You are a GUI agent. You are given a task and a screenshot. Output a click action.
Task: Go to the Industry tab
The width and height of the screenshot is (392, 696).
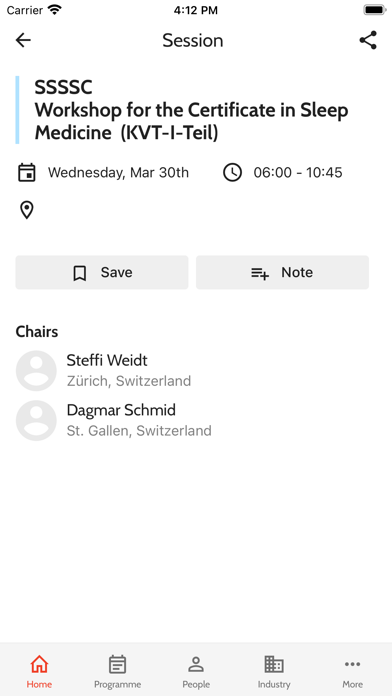274,671
